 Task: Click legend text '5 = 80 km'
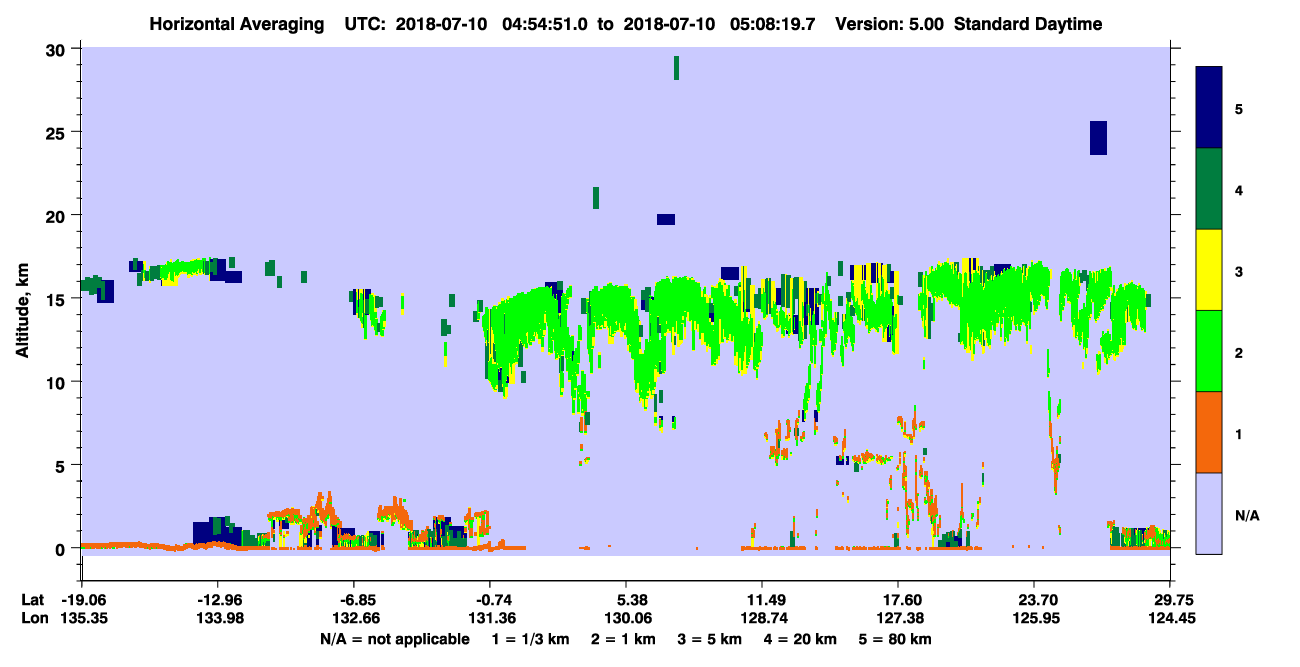(x=895, y=639)
